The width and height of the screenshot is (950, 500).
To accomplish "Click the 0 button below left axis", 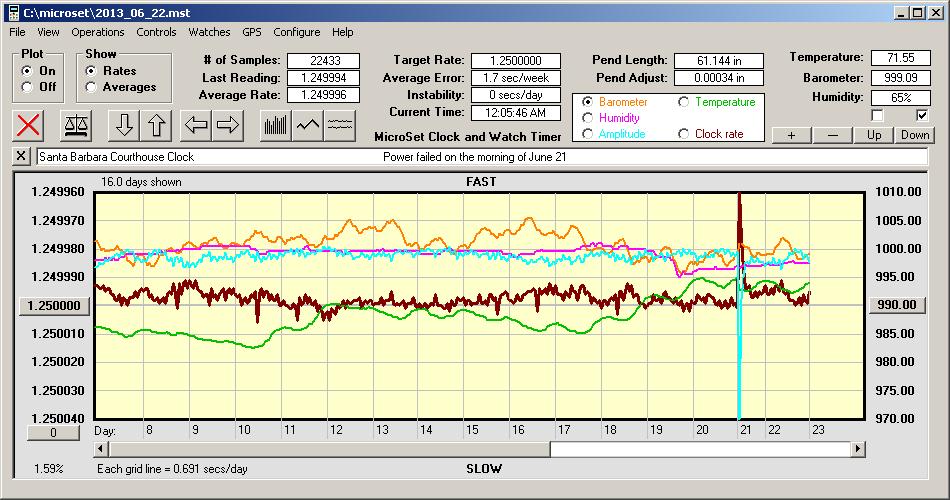I will pos(53,433).
